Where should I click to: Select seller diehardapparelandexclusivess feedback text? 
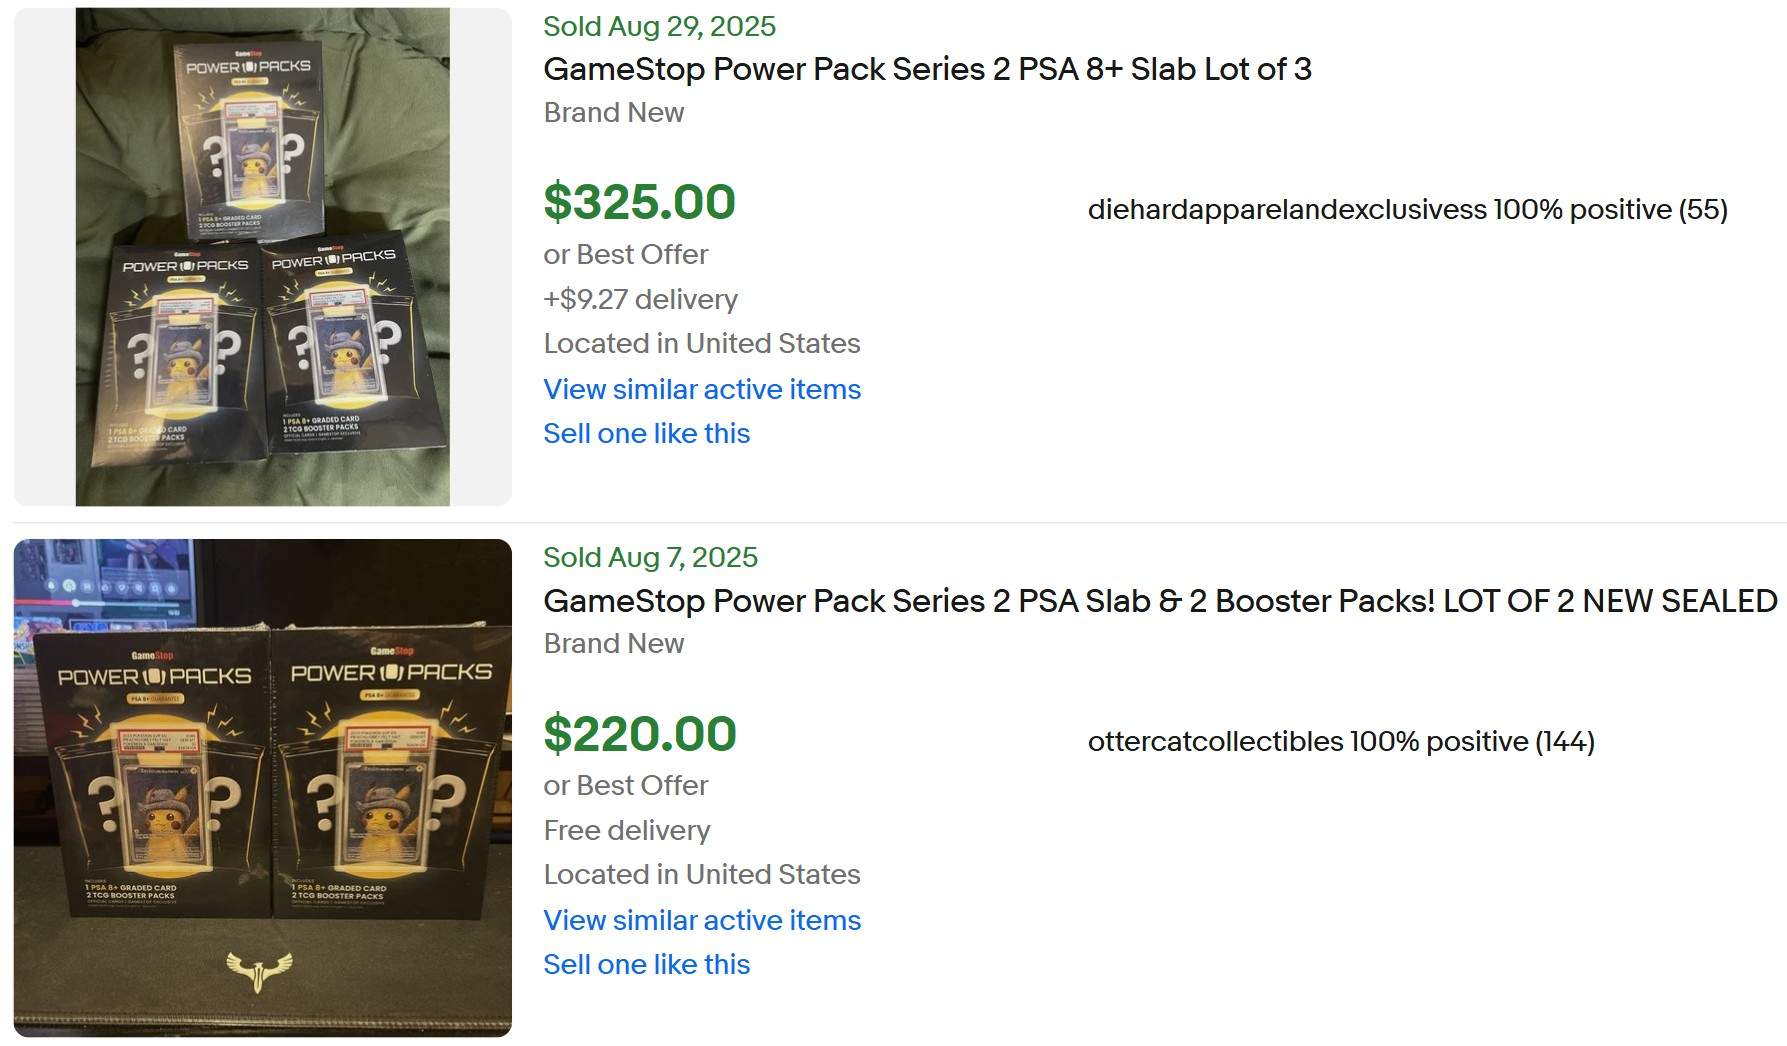click(x=1406, y=210)
